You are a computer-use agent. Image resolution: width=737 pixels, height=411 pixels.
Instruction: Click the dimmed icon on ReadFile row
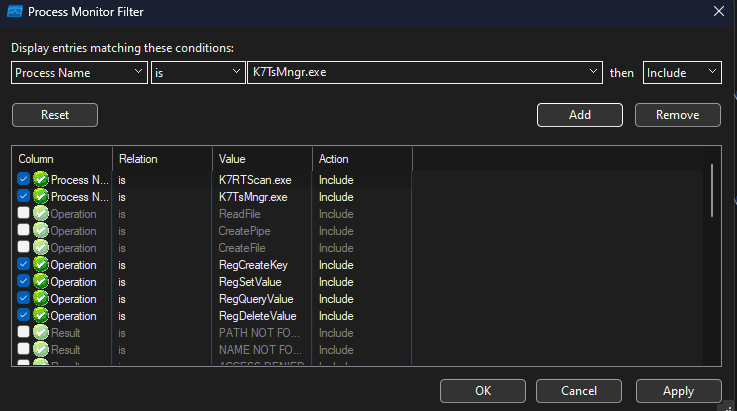pos(41,214)
